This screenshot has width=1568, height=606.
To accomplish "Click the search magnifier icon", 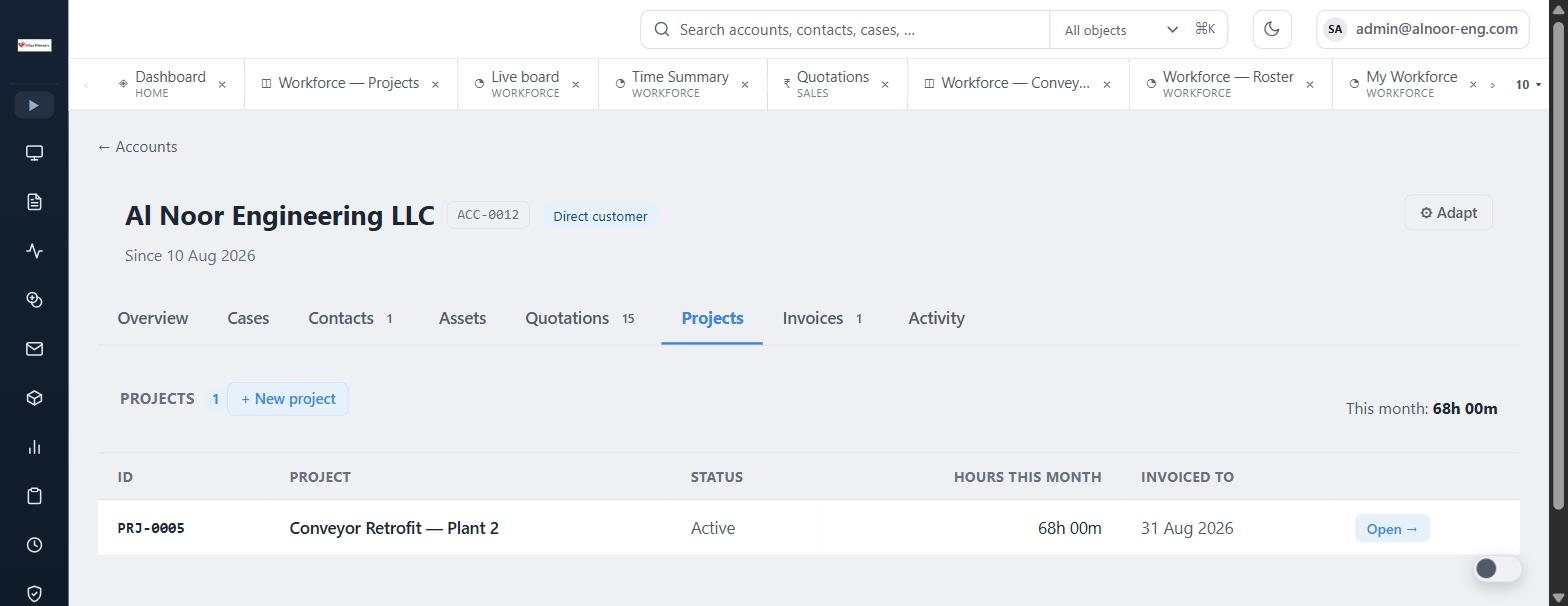I will 662,29.
